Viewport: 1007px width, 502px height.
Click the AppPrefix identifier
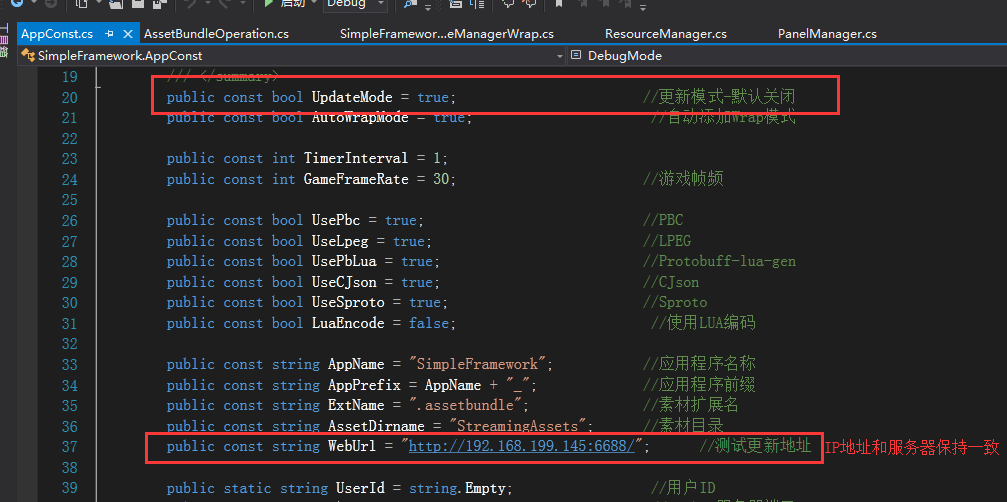pyautogui.click(x=364, y=385)
